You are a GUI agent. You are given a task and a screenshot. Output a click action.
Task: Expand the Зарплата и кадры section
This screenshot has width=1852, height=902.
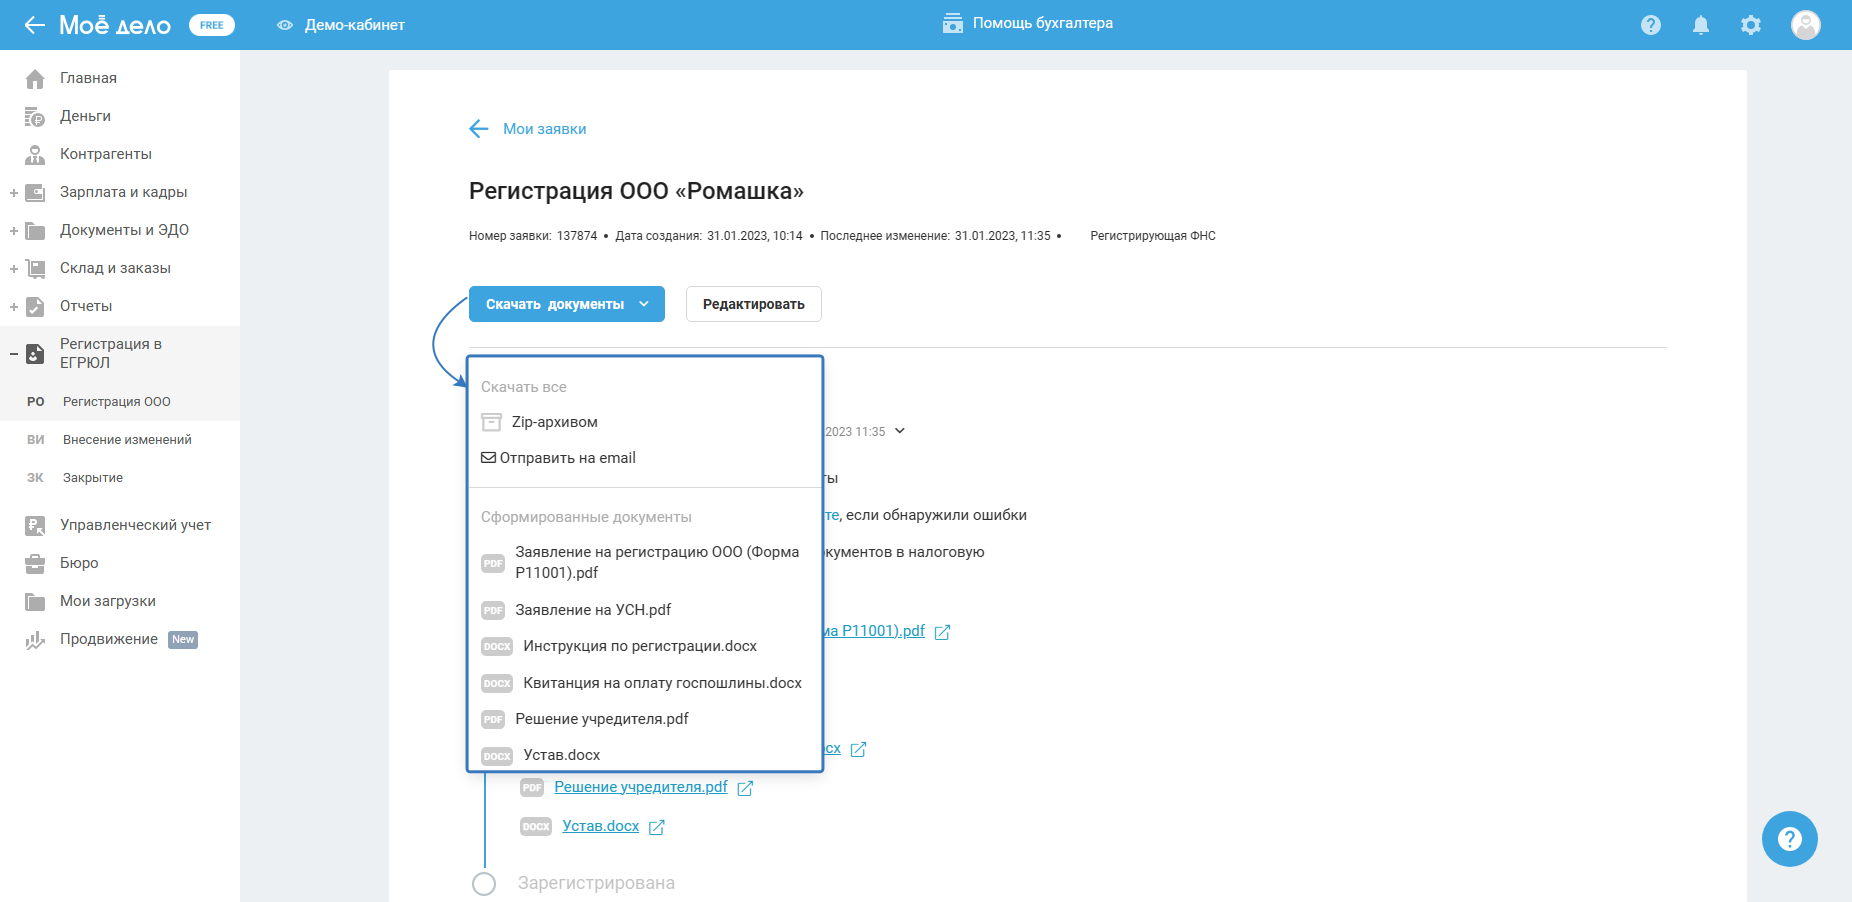14,193
